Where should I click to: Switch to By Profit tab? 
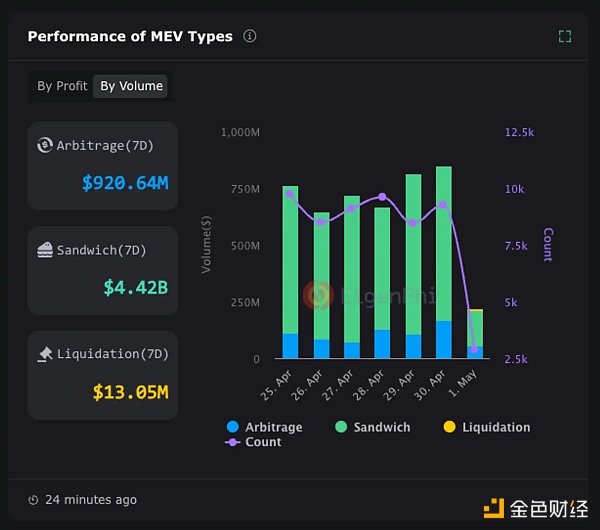click(x=62, y=86)
